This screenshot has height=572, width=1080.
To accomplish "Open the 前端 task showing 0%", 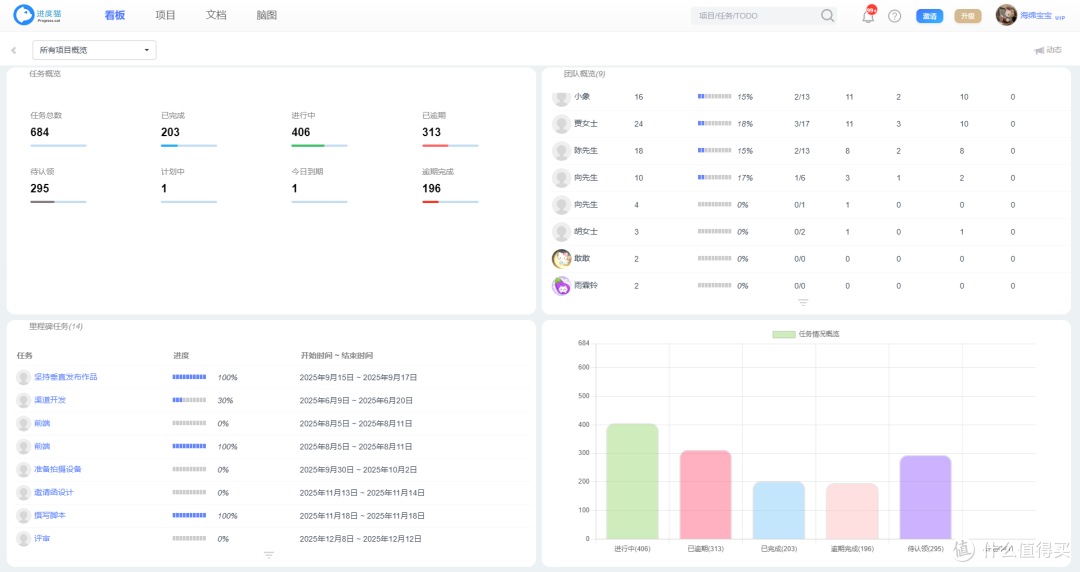I will [x=42, y=423].
